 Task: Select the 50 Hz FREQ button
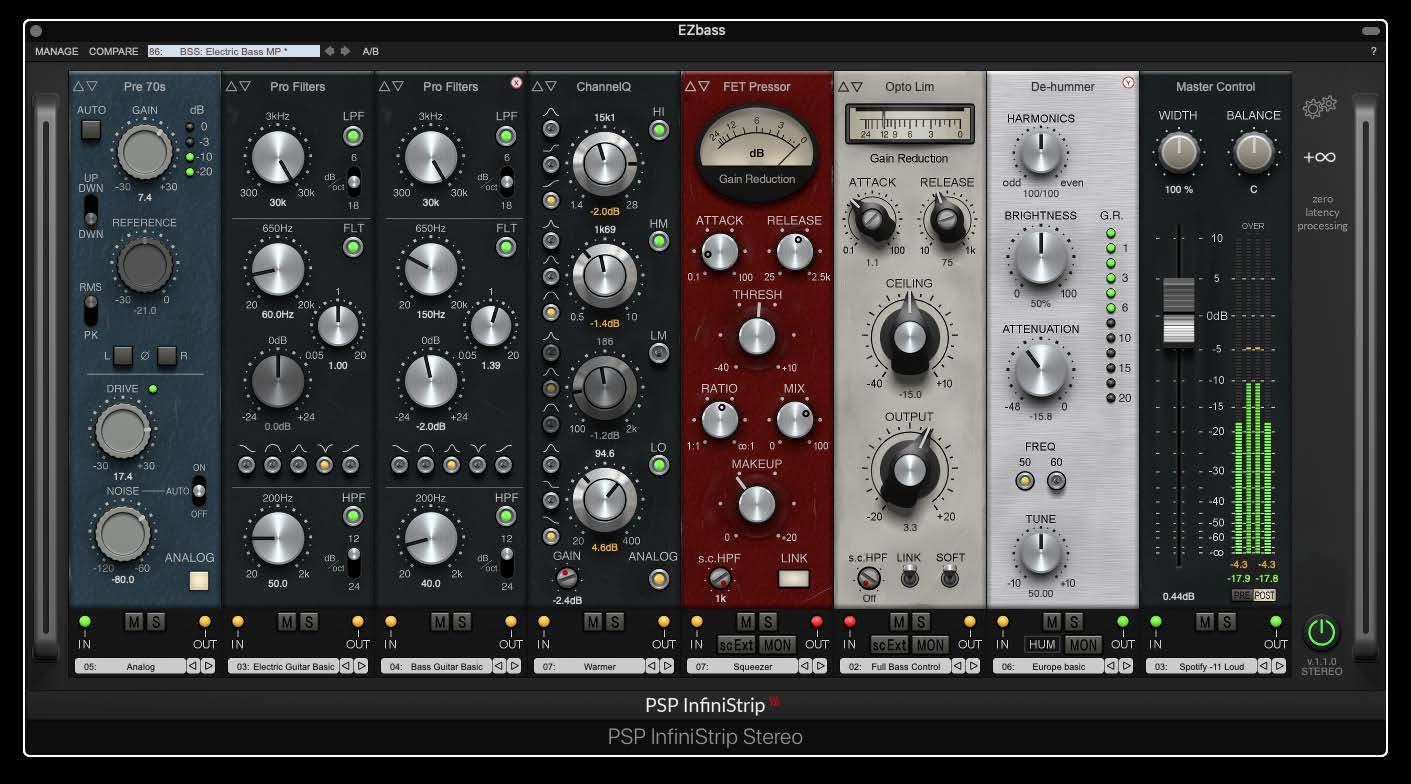(x=1025, y=482)
